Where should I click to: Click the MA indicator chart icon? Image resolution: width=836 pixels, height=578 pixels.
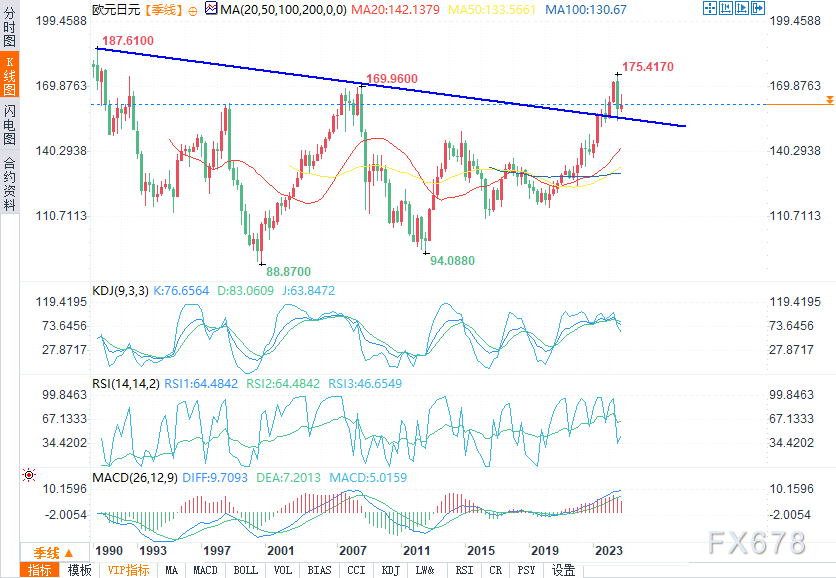[211, 9]
